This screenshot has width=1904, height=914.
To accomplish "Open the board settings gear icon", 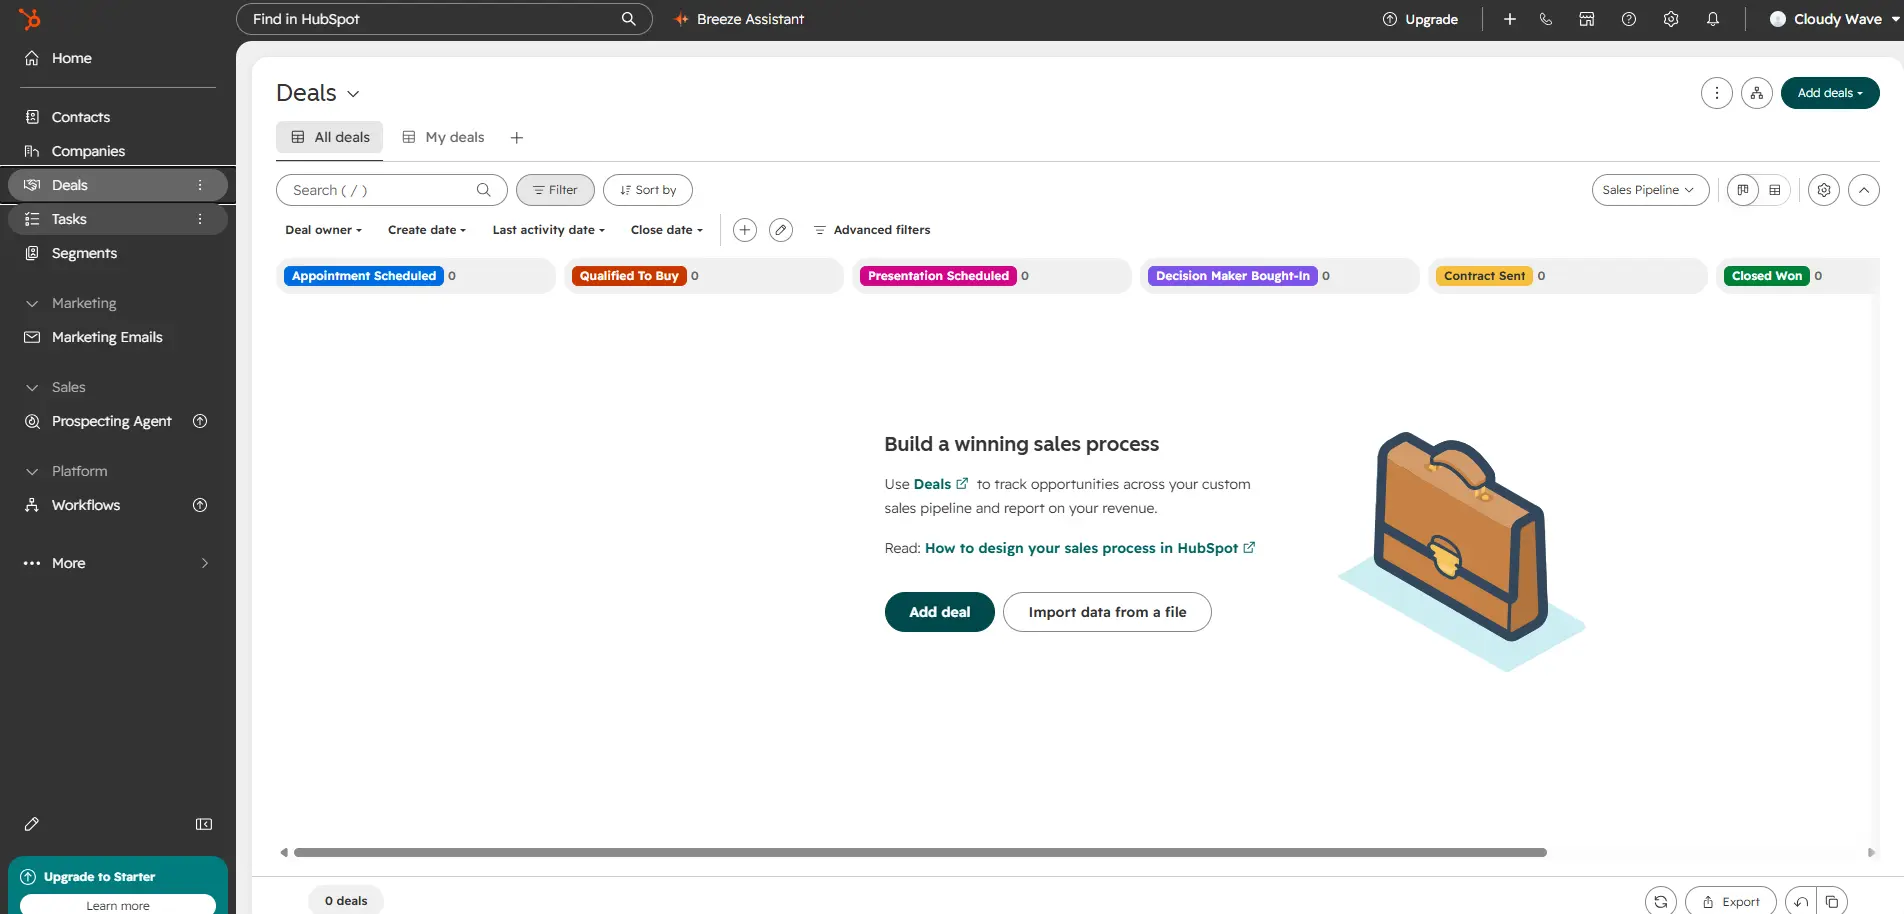I will [x=1824, y=190].
